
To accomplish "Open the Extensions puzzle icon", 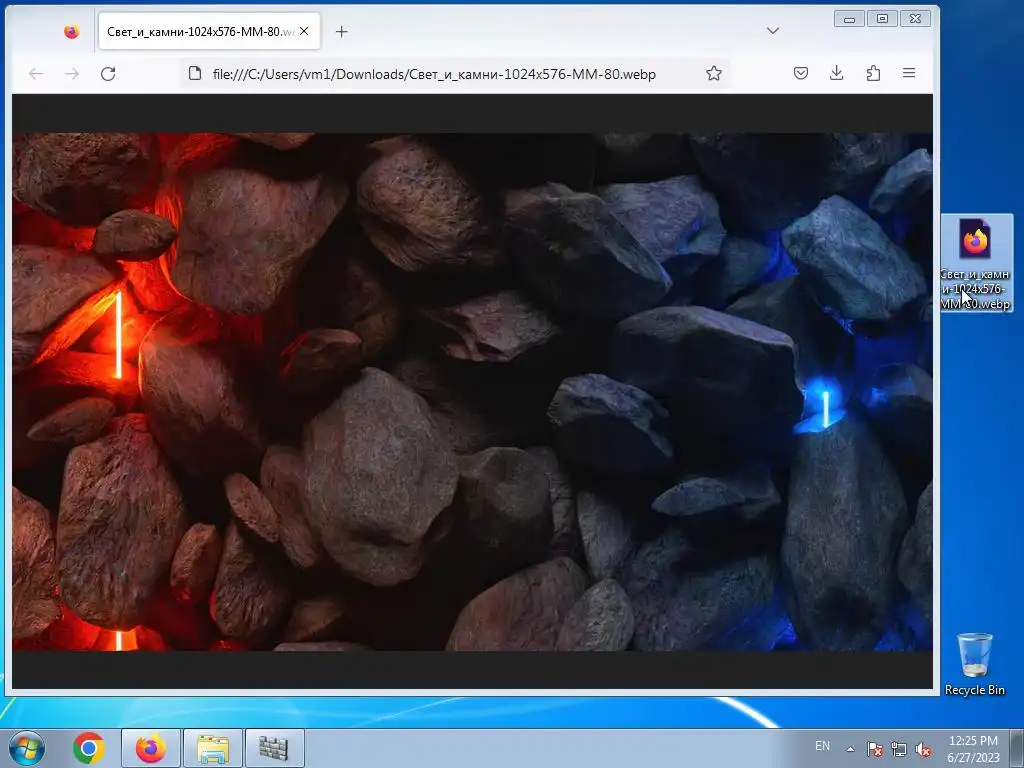I will [x=873, y=73].
